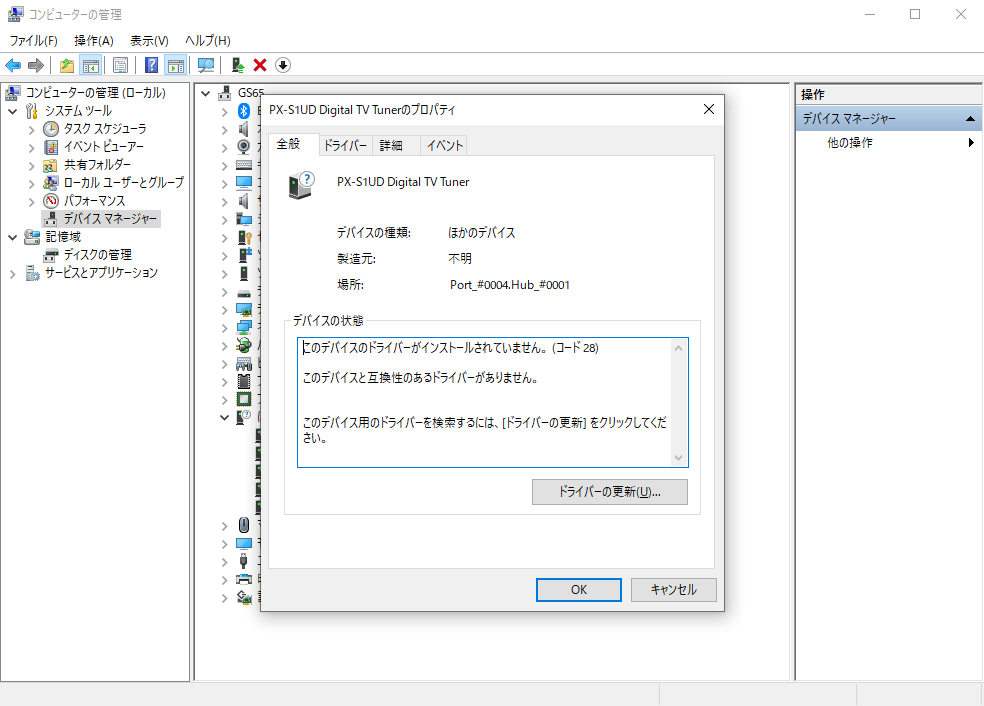Image resolution: width=984 pixels, height=706 pixels.
Task: Click the Port_#0004.Hub_#0001 location text
Action: click(x=510, y=285)
